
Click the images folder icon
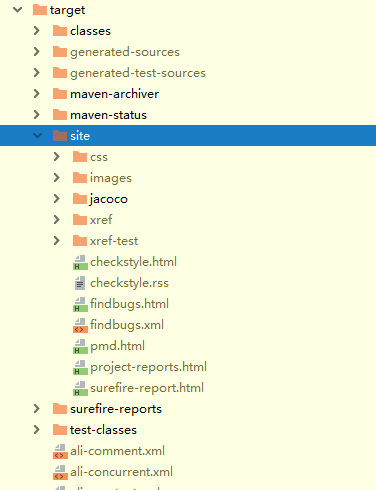[80, 178]
